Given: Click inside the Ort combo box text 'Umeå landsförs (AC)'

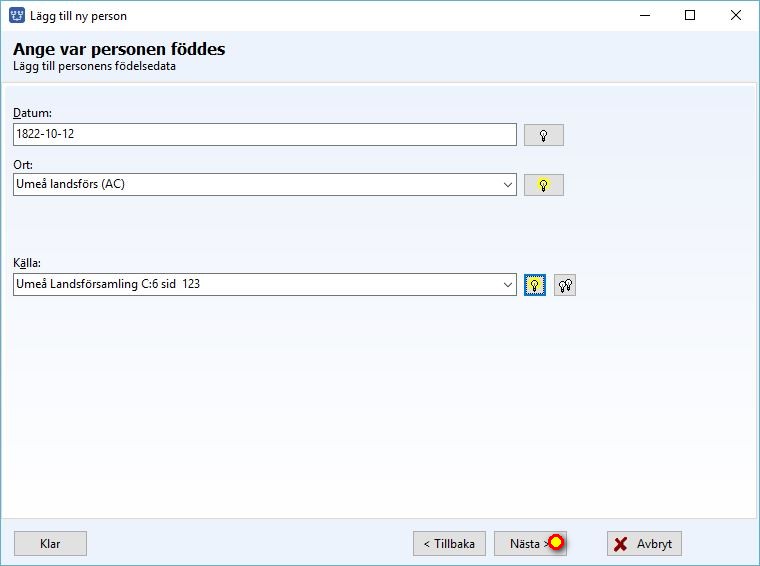Looking at the screenshot, I should [71, 184].
